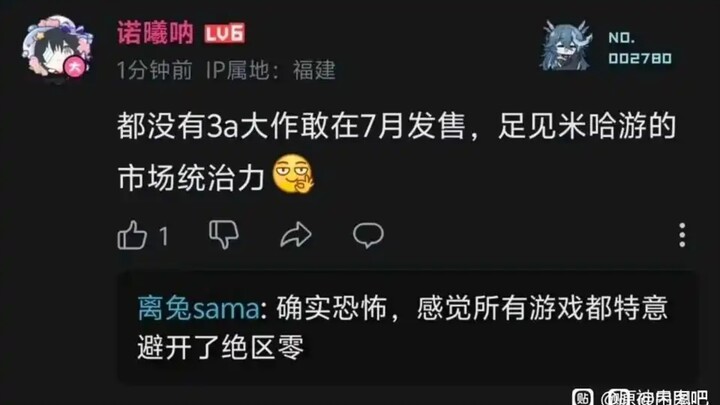
Task: Tap the main comment text about 米哈游
Action: [x=397, y=152]
